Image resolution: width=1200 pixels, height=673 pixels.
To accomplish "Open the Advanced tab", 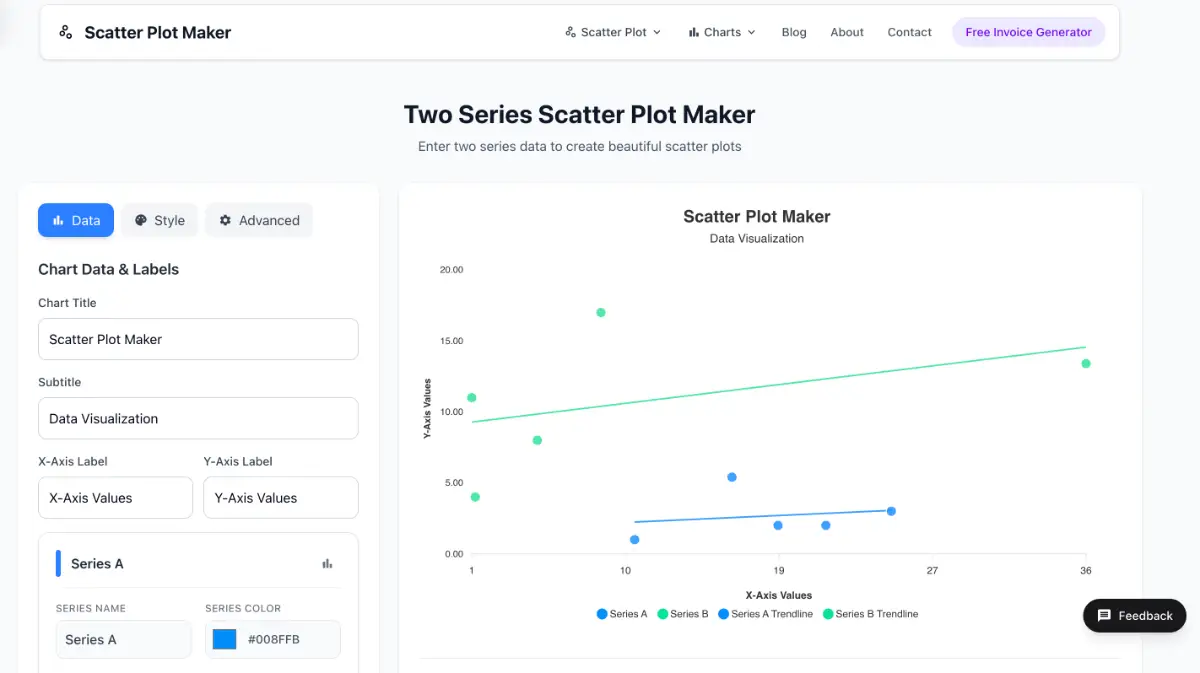I will [x=258, y=220].
